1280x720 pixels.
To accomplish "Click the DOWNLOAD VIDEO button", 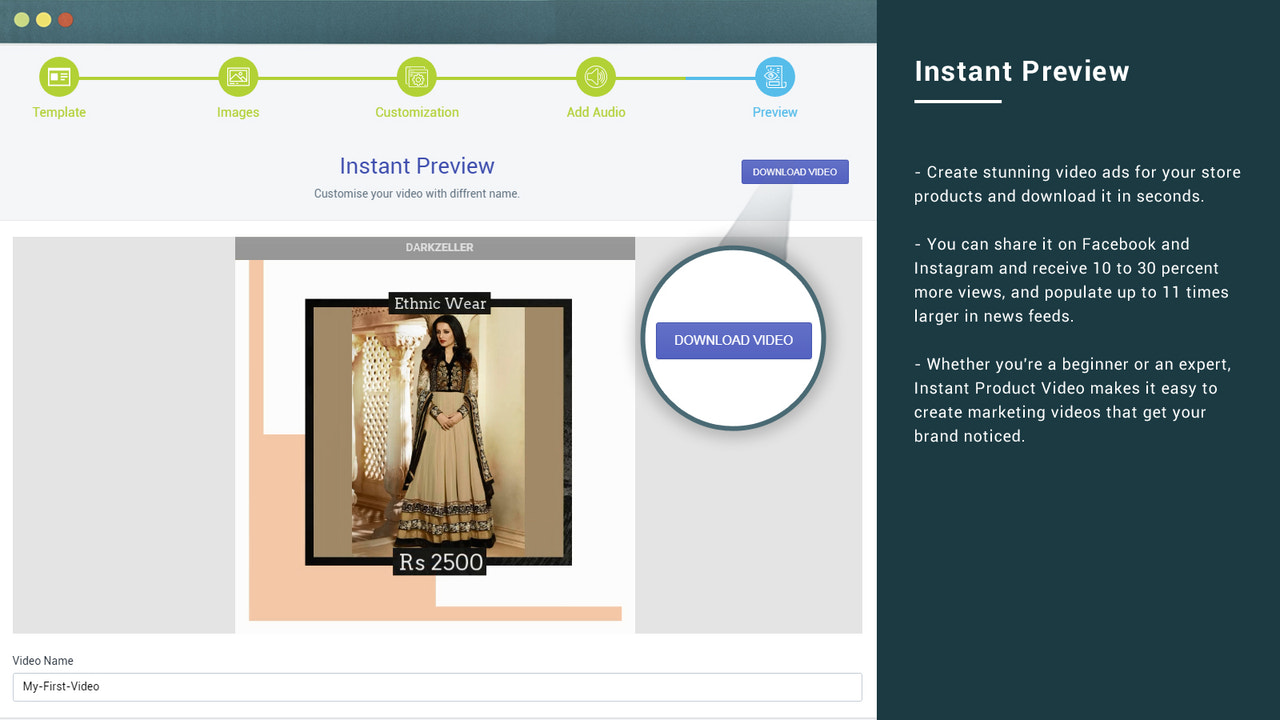I will (x=795, y=171).
